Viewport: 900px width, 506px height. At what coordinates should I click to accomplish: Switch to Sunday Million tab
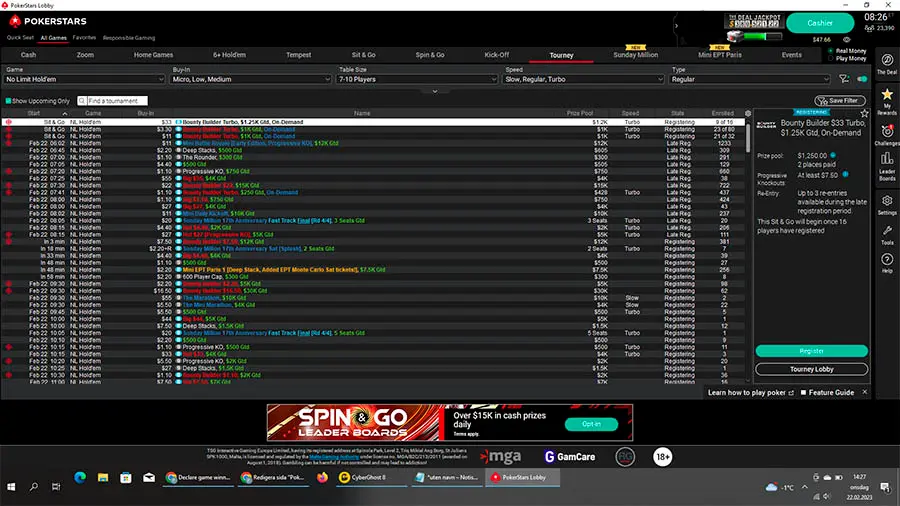pos(635,55)
